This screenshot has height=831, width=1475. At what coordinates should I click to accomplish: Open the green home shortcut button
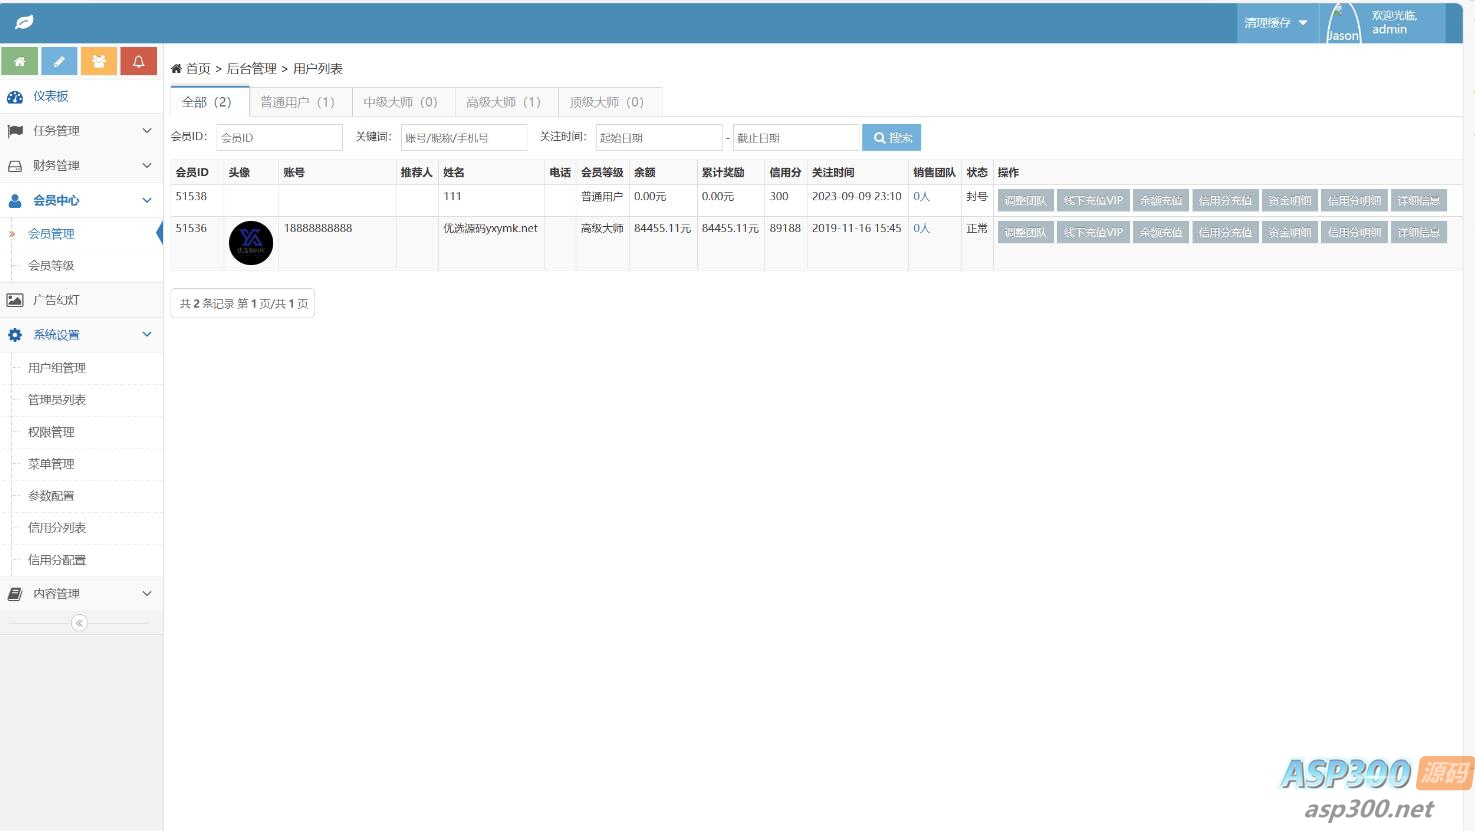click(x=20, y=61)
